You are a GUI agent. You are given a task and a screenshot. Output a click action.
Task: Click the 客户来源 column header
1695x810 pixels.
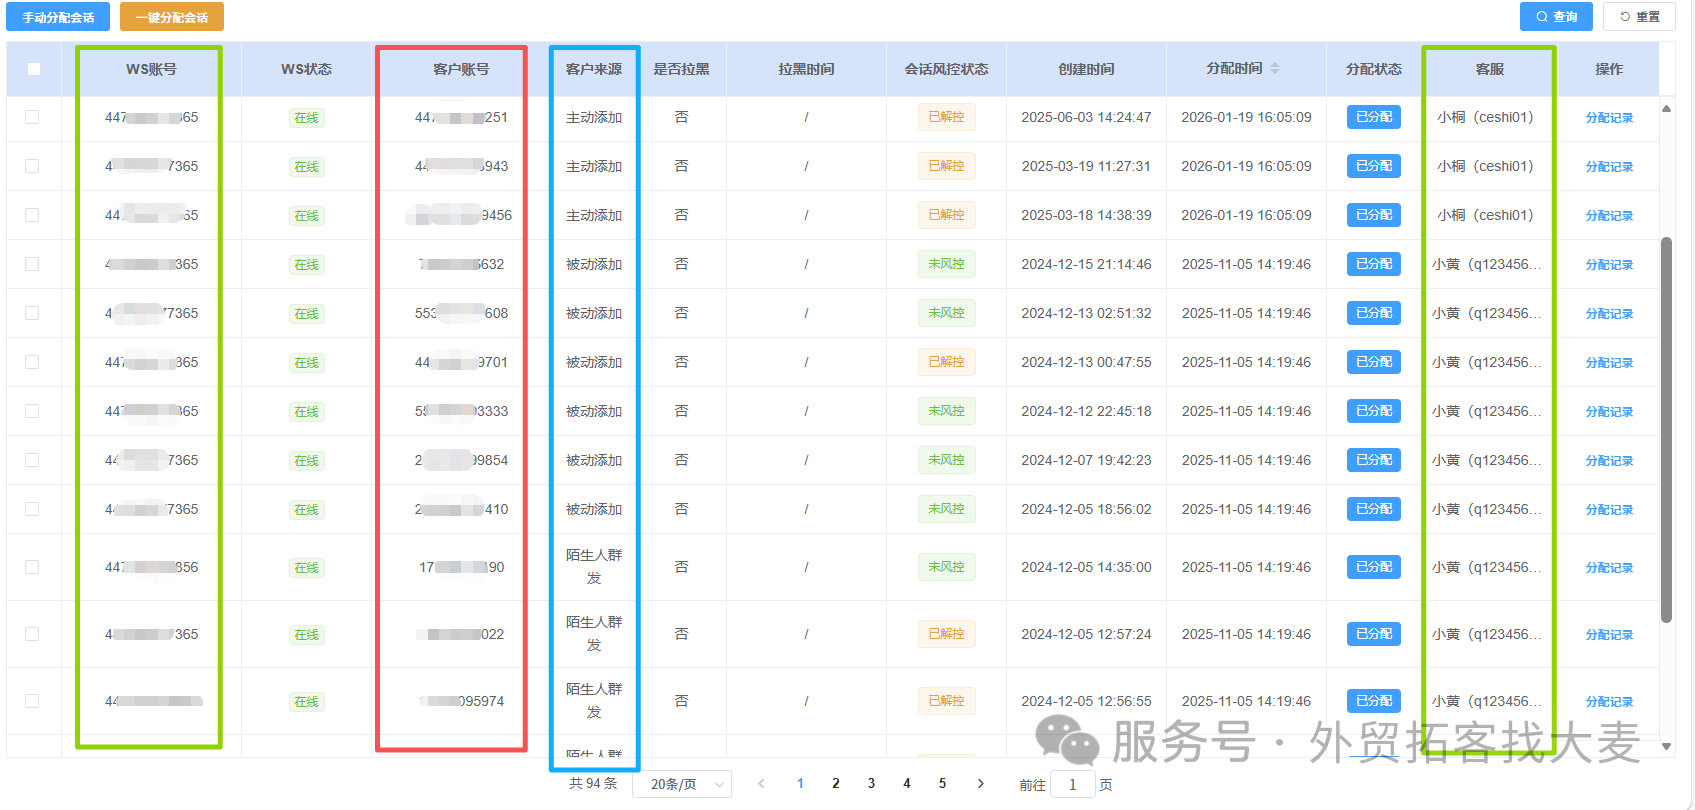click(594, 69)
